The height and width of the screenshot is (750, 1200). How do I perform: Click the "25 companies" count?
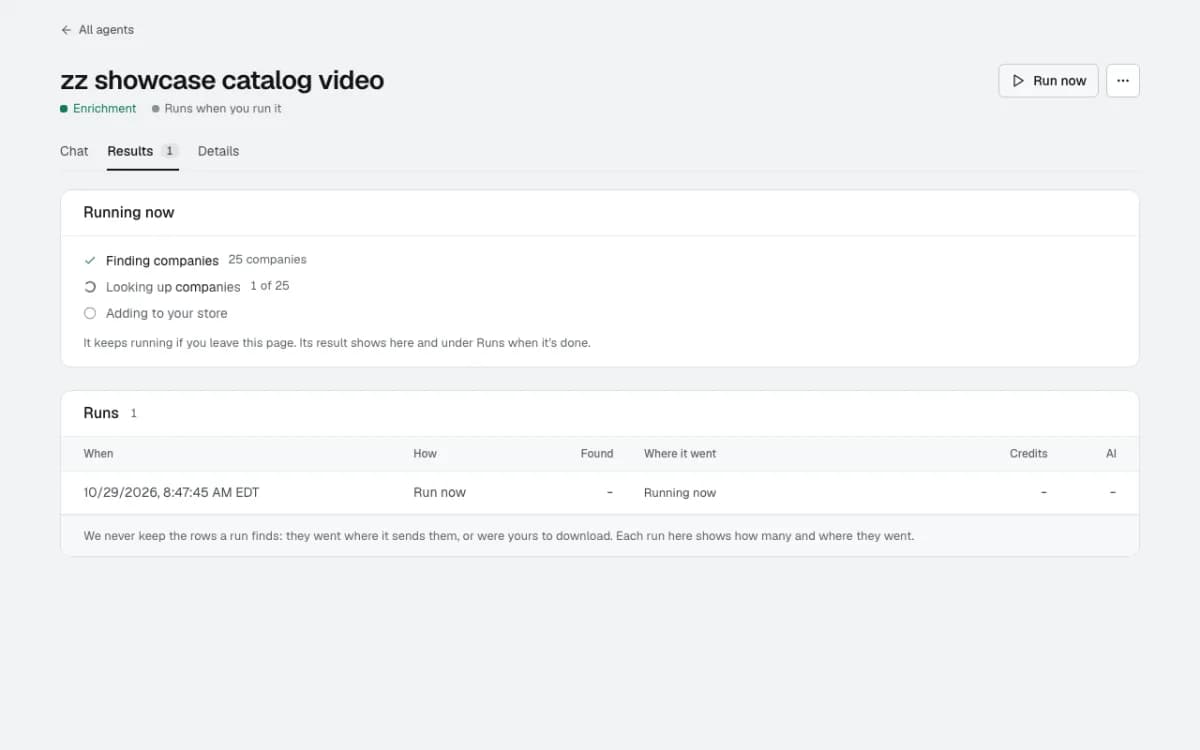267,259
